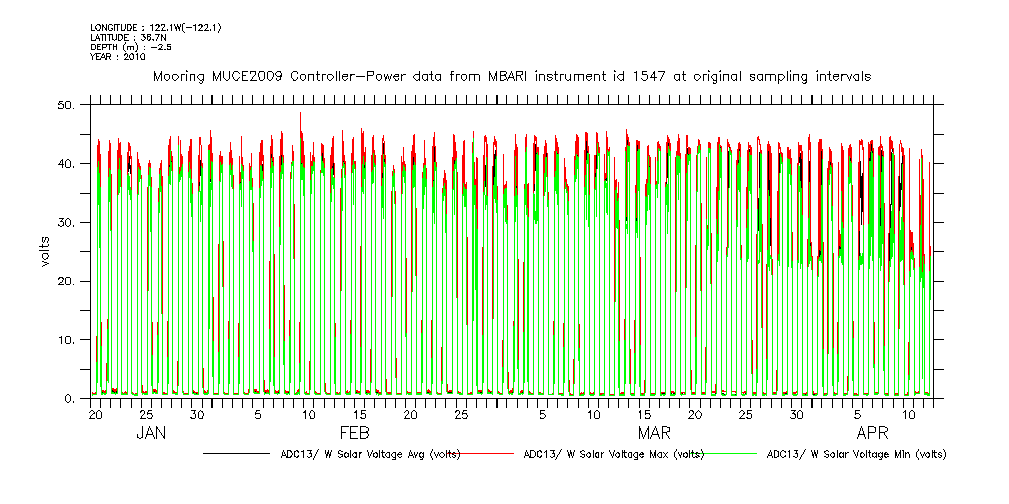Select the FEB month label

pos(355,433)
